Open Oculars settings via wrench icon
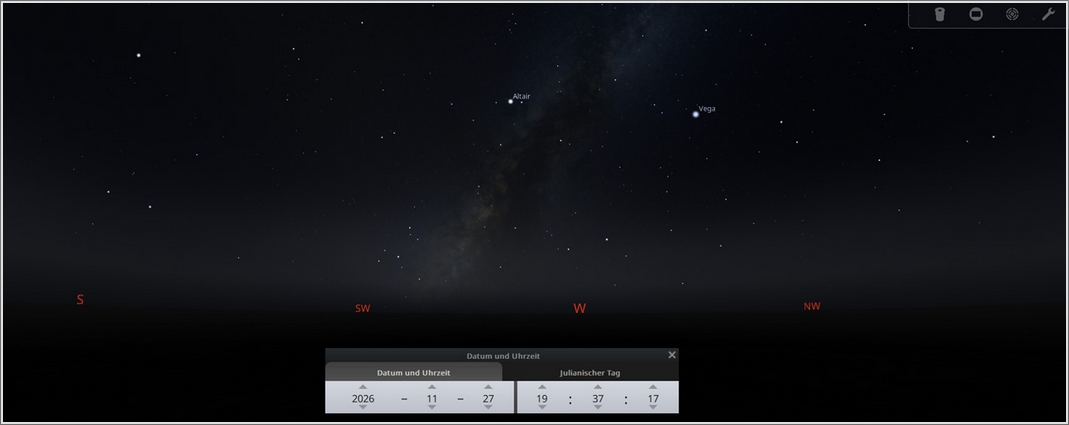 click(1048, 14)
